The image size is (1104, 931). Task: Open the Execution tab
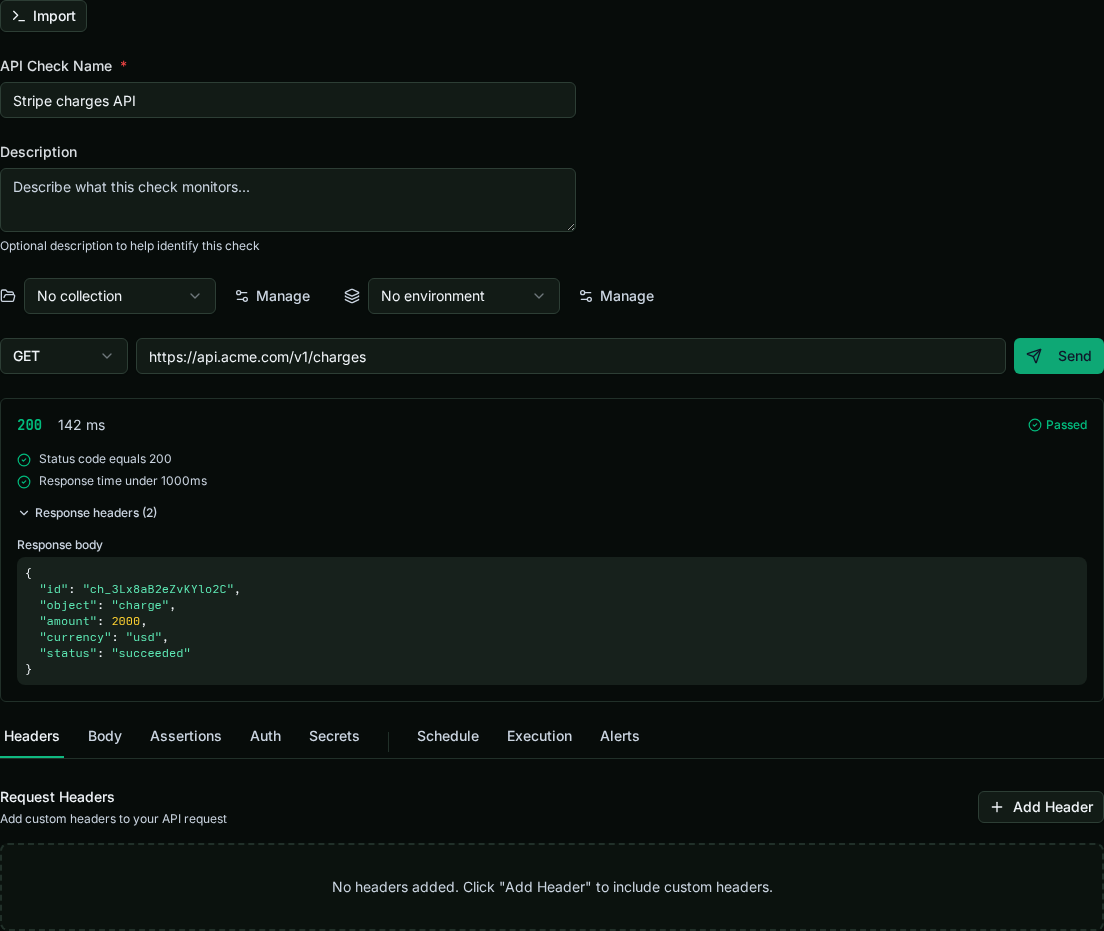pos(539,736)
